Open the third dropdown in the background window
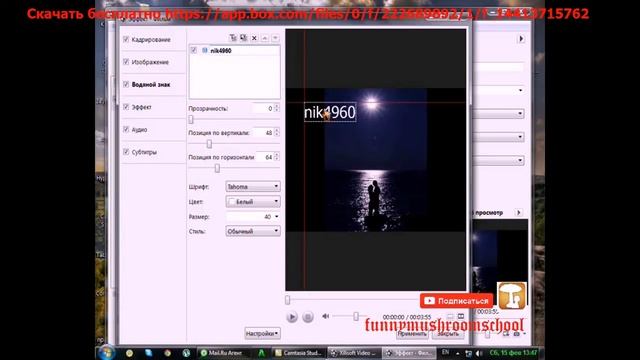The width and height of the screenshot is (640, 360). point(499,137)
